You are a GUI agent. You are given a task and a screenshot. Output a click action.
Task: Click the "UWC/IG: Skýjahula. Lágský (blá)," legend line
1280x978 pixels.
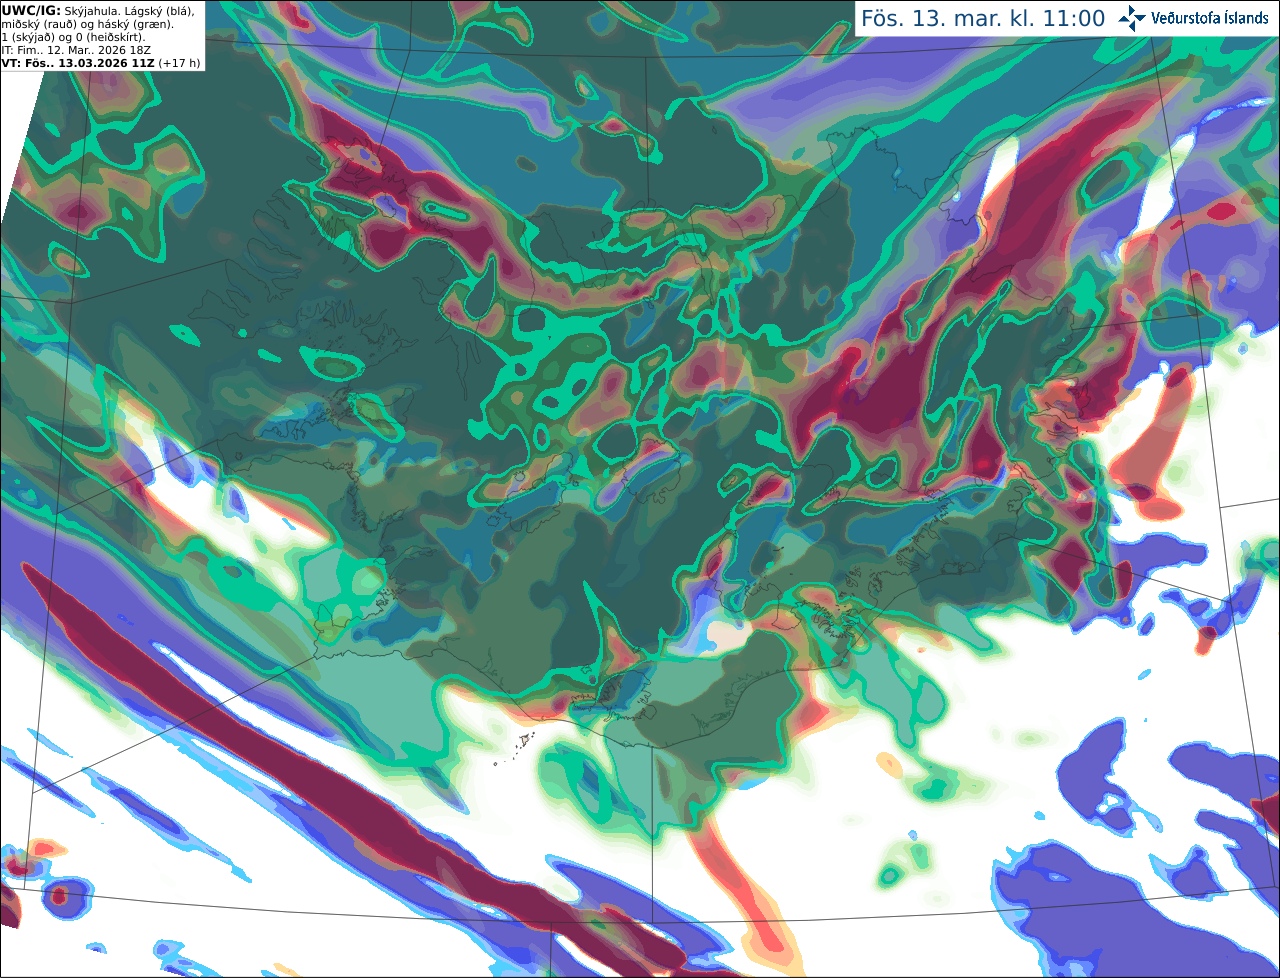point(98,11)
